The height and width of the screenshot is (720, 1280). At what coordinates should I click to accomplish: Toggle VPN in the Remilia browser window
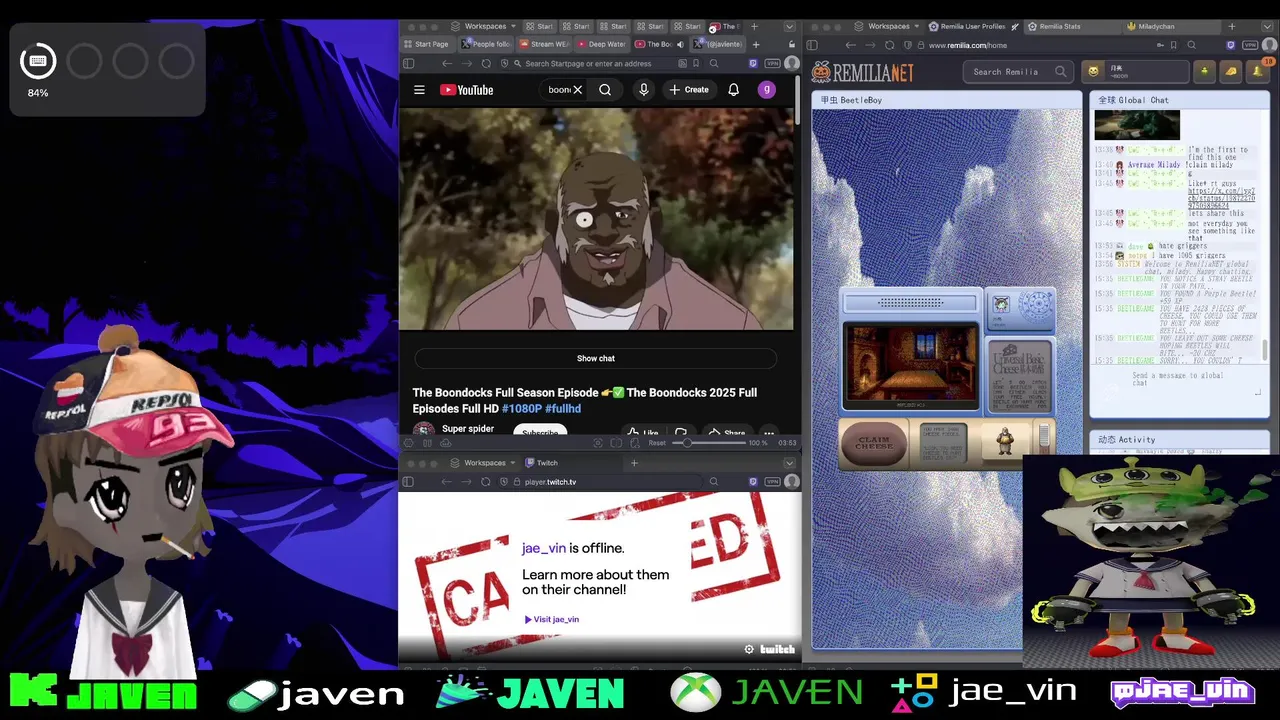[x=1249, y=45]
